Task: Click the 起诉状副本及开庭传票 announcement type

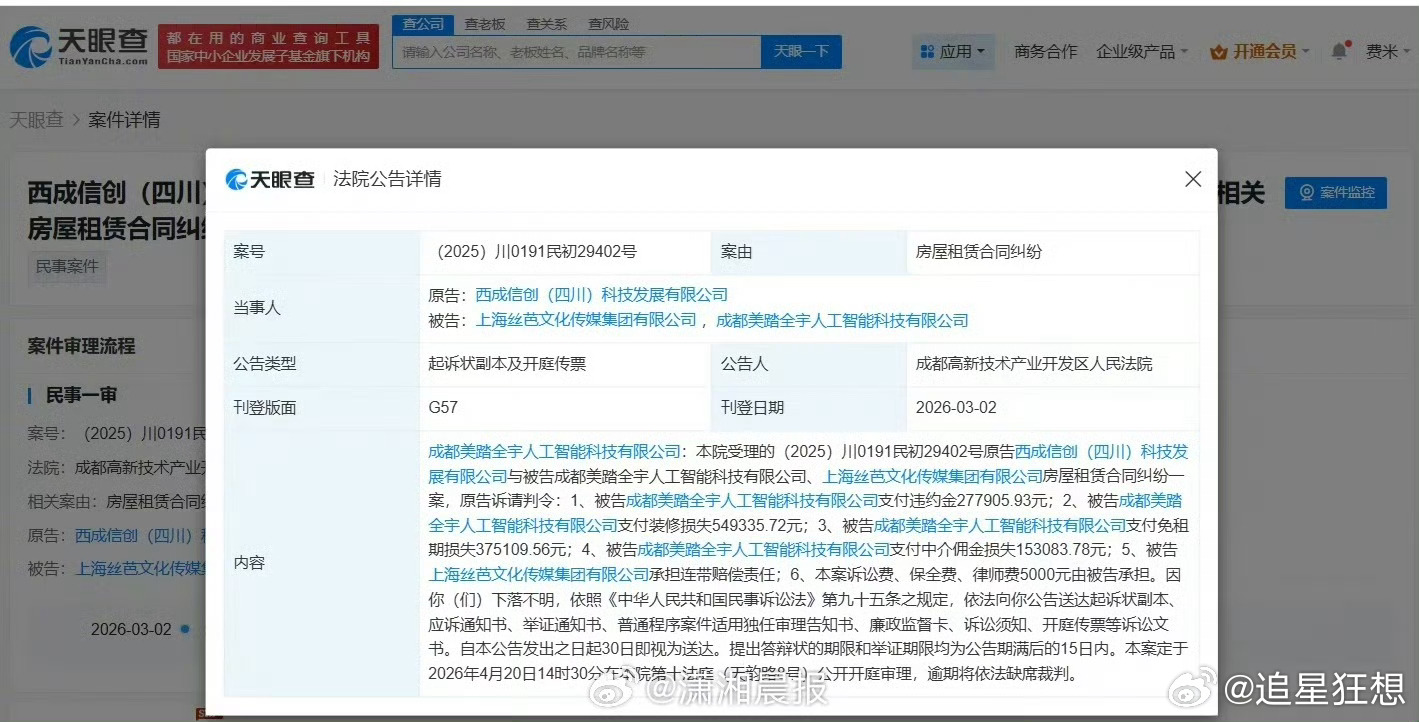Action: (507, 364)
